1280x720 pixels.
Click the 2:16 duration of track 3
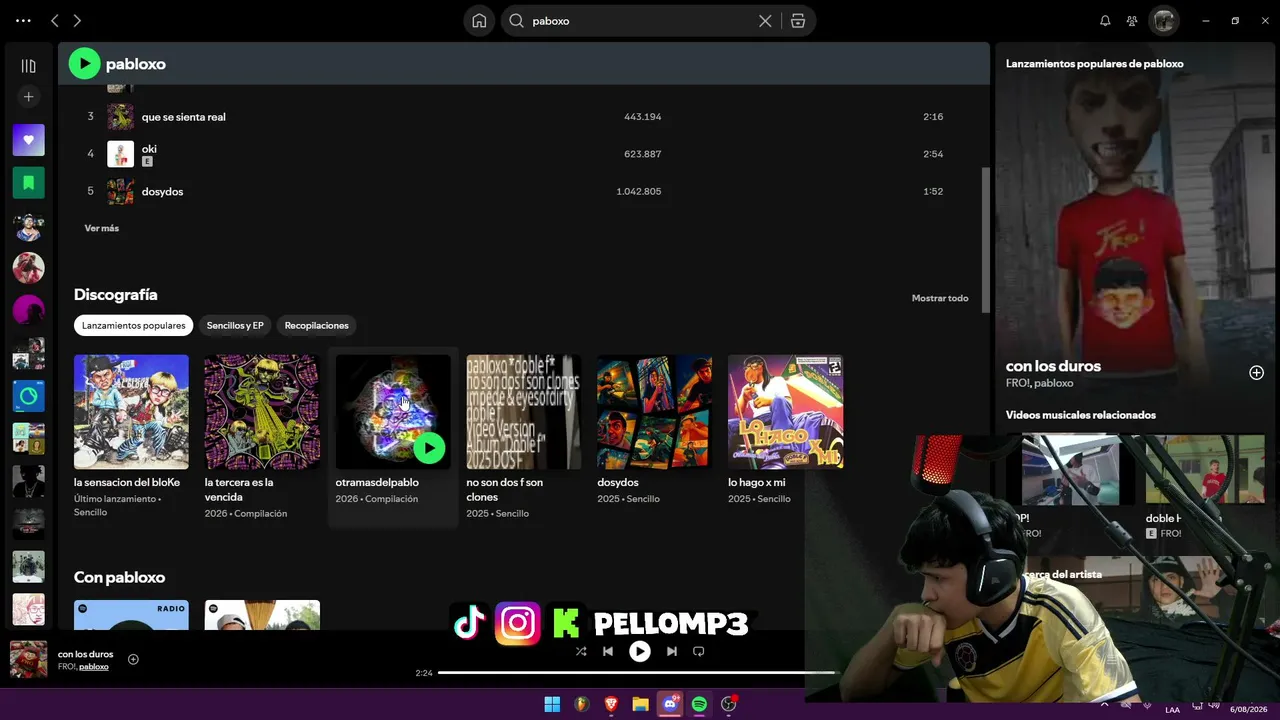tap(933, 117)
